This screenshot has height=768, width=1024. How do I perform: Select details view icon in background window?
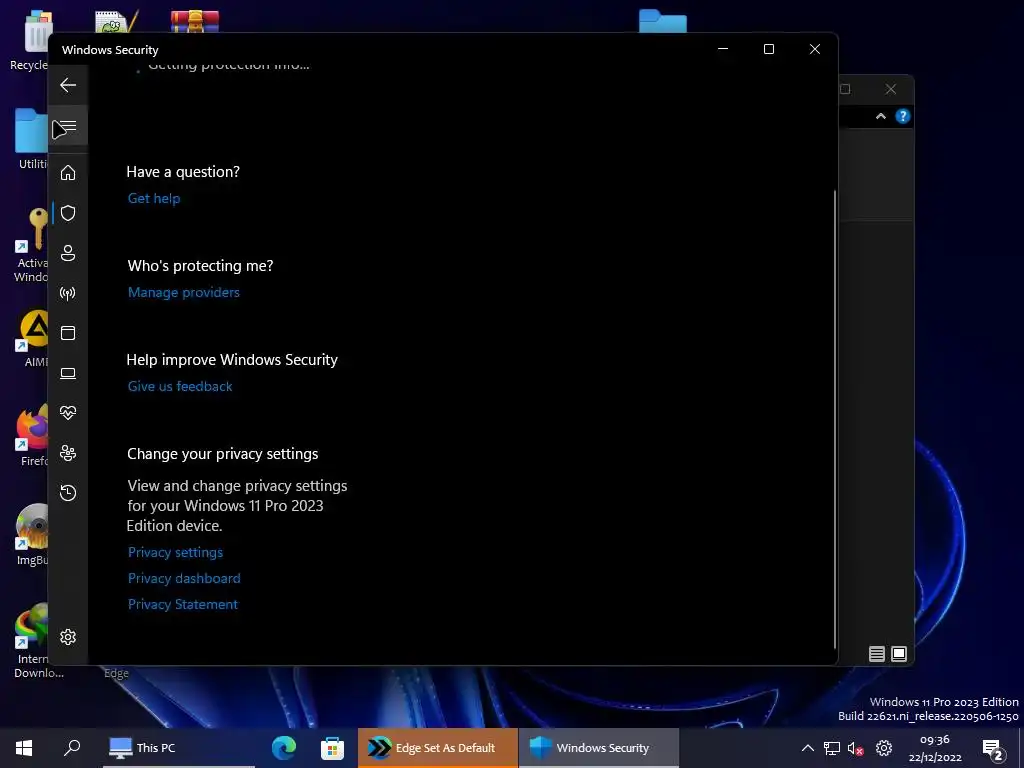tap(877, 654)
